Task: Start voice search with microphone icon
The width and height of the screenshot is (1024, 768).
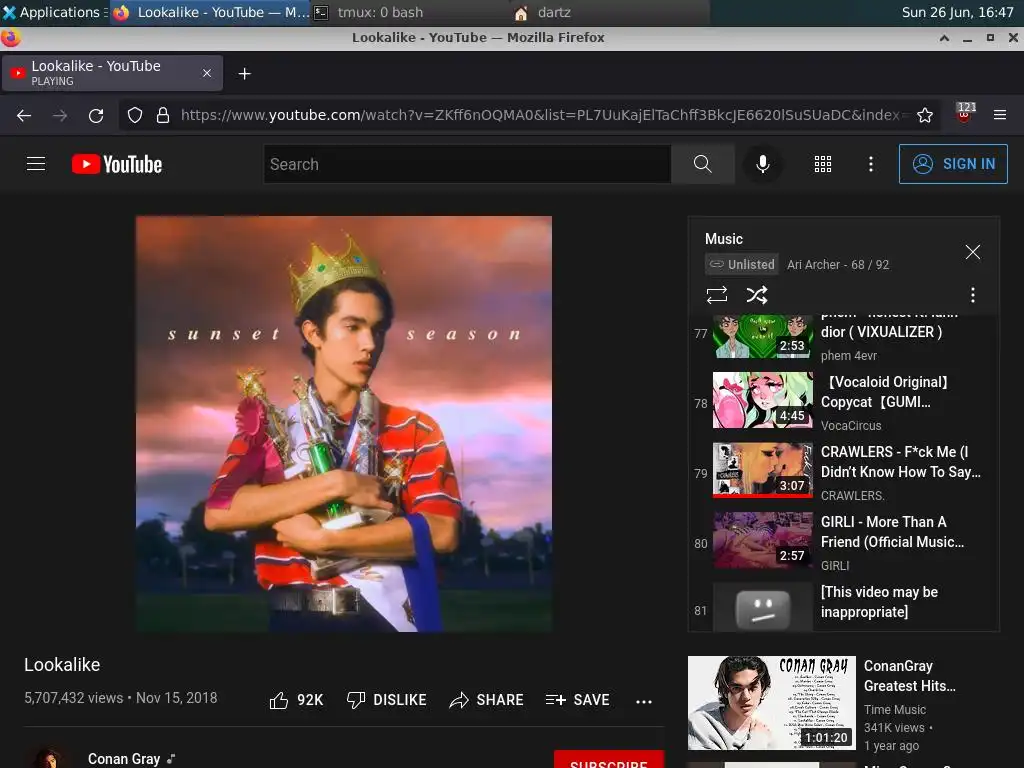Action: pyautogui.click(x=762, y=164)
